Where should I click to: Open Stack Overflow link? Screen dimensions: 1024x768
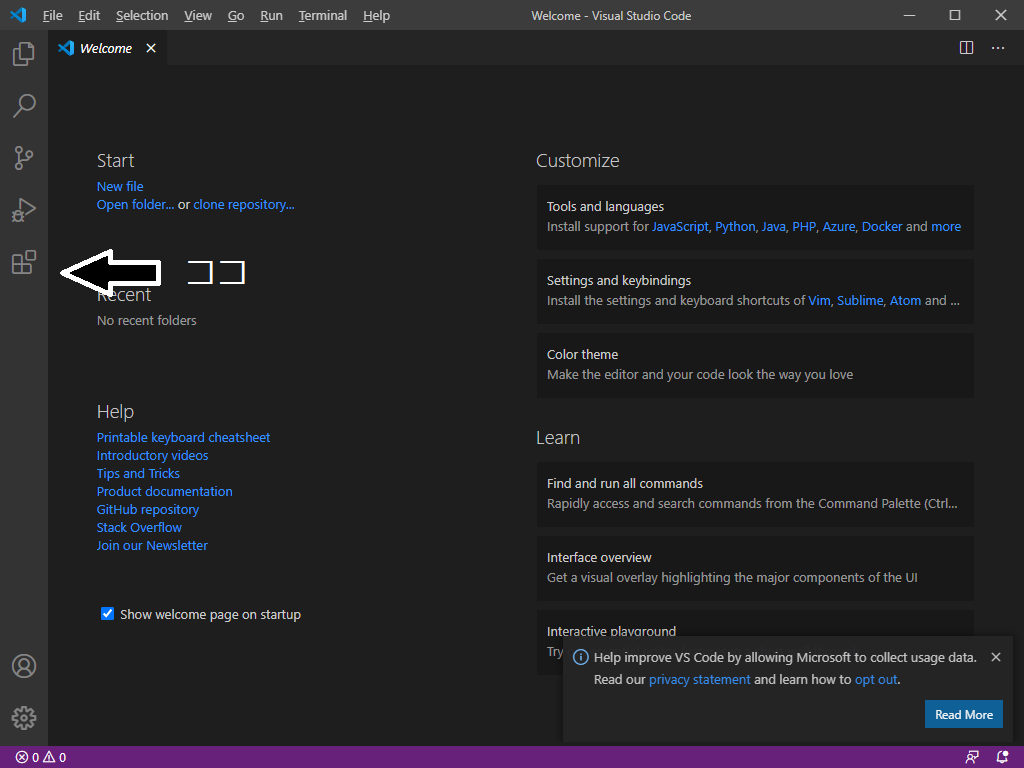click(139, 528)
